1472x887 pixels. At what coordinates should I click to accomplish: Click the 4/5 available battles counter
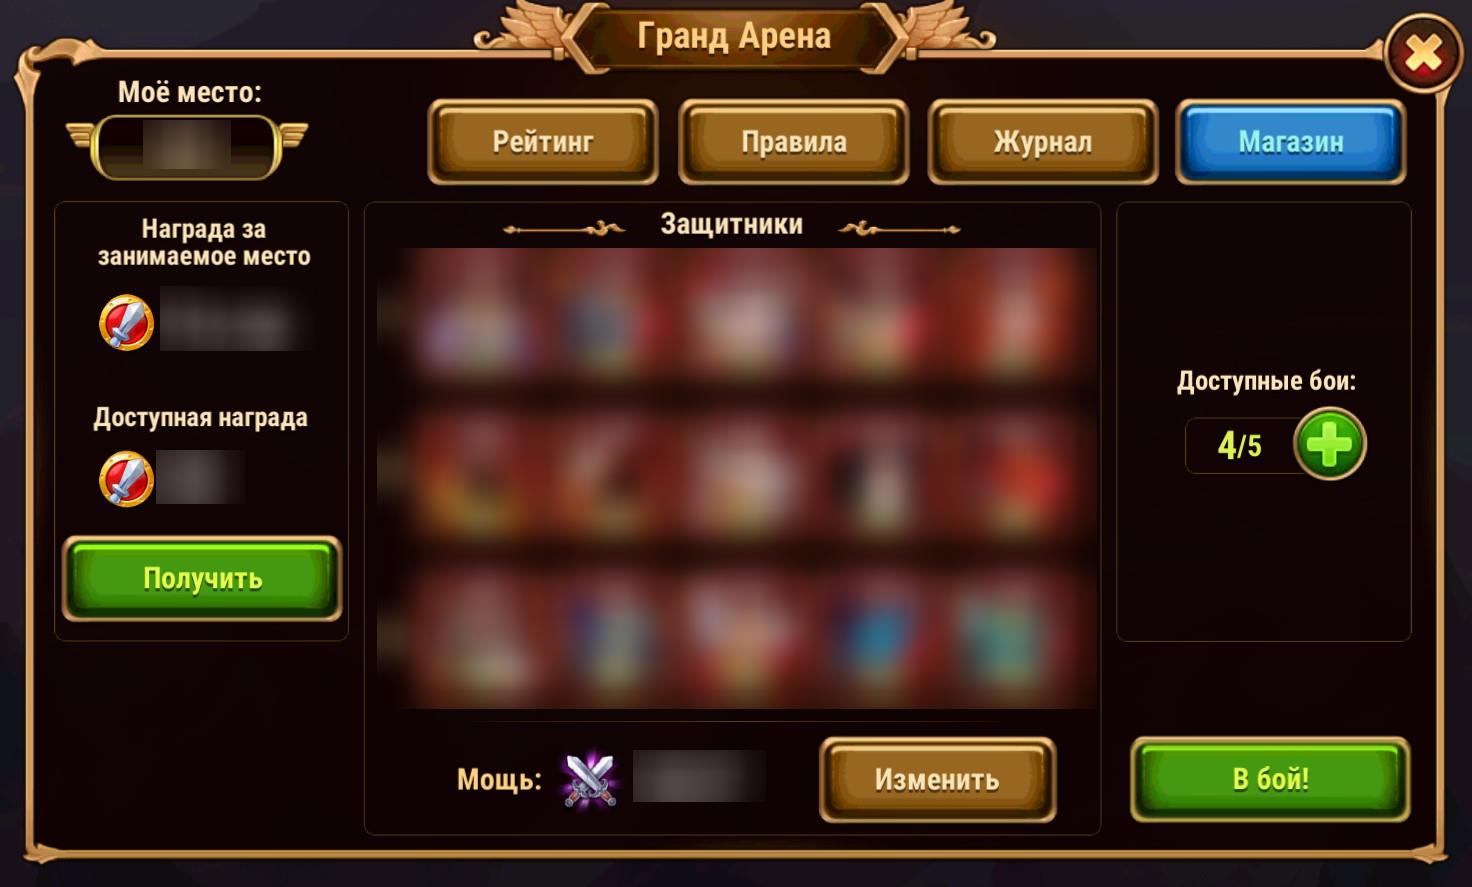point(1240,445)
